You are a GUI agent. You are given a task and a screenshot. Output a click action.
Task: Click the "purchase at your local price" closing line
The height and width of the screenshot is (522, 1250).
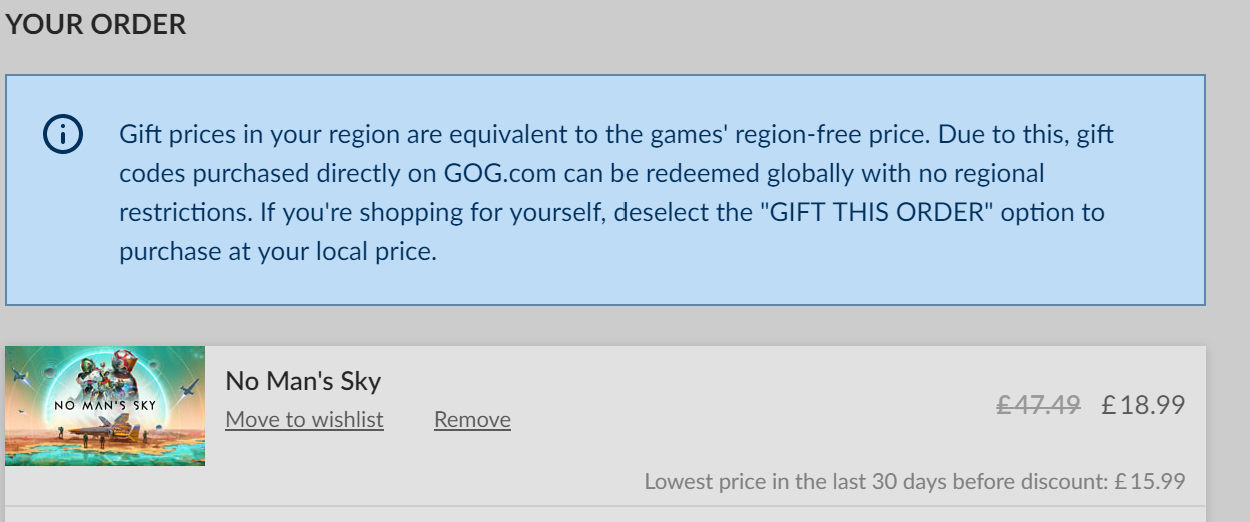click(278, 252)
